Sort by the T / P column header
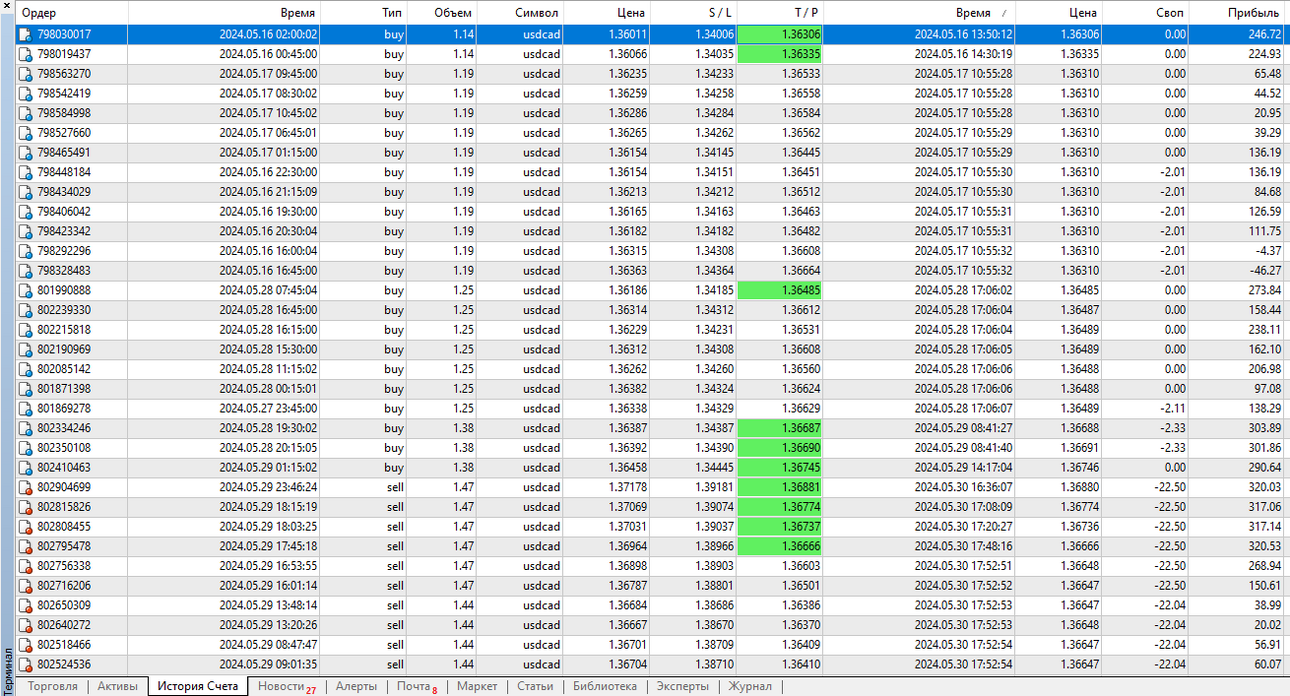 (x=780, y=13)
